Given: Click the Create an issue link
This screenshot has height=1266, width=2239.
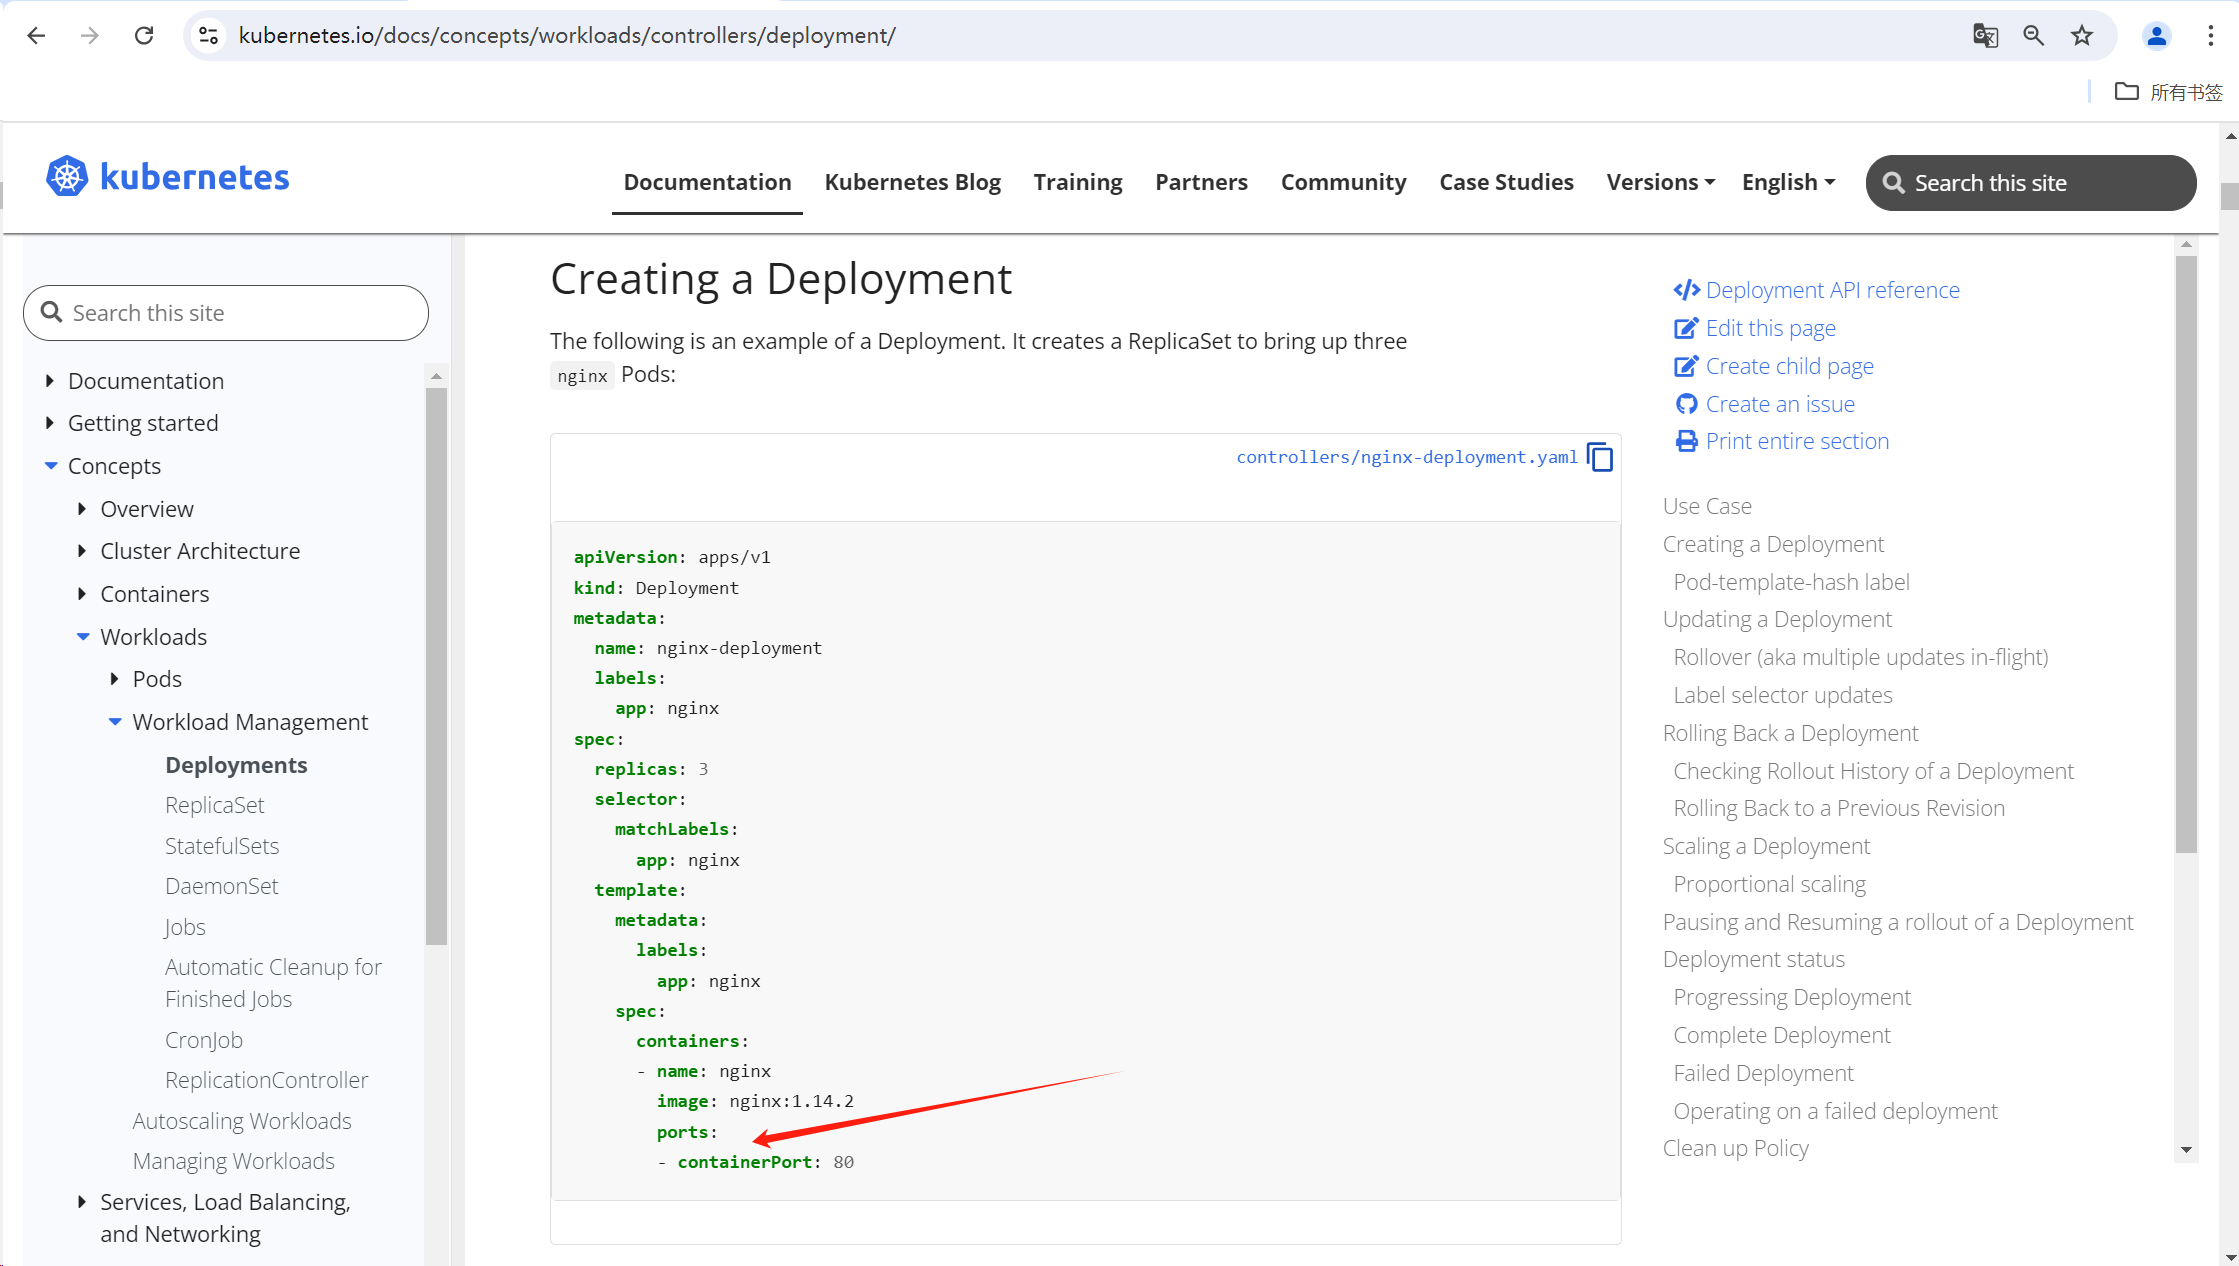Looking at the screenshot, I should click(x=1780, y=404).
